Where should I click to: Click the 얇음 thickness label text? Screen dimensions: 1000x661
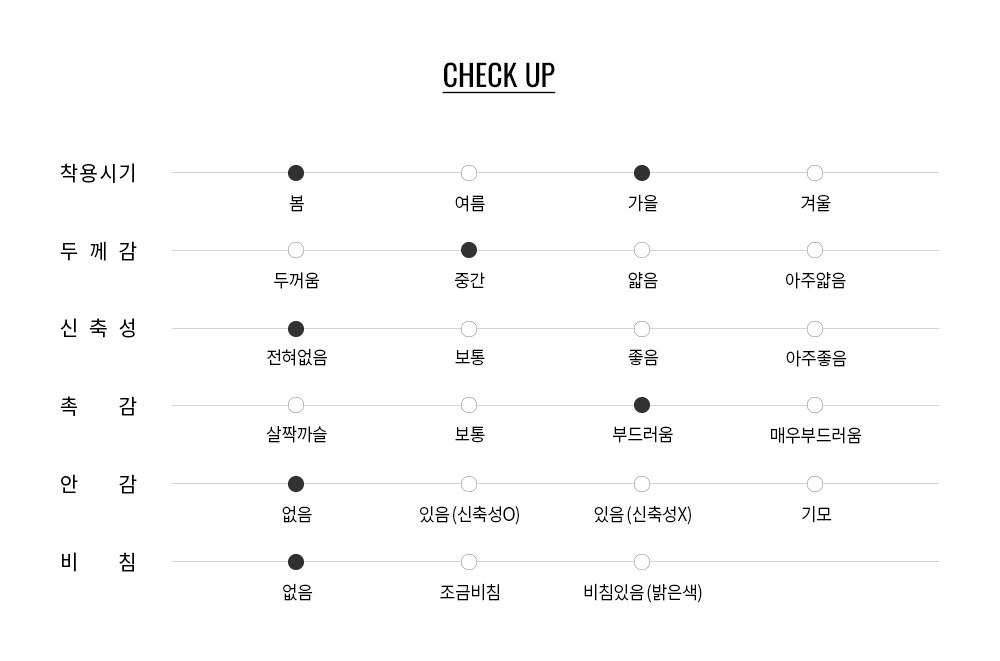(642, 281)
